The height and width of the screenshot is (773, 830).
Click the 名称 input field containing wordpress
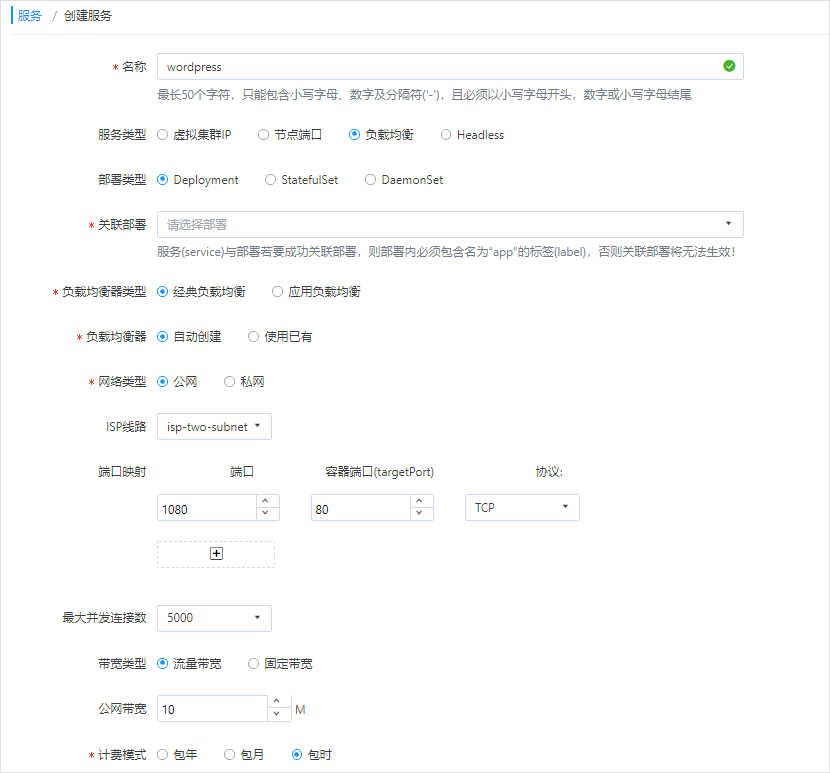(450, 67)
